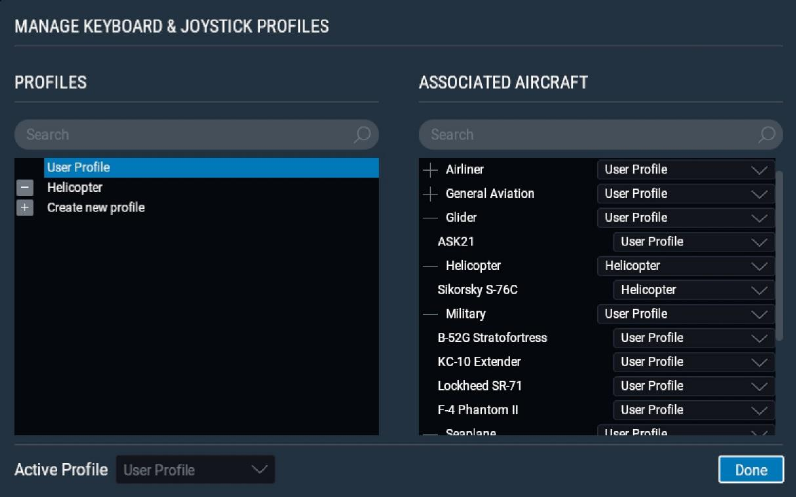The height and width of the screenshot is (497, 796).
Task: Collapse the Helicopter aircraft category
Action: (431, 266)
